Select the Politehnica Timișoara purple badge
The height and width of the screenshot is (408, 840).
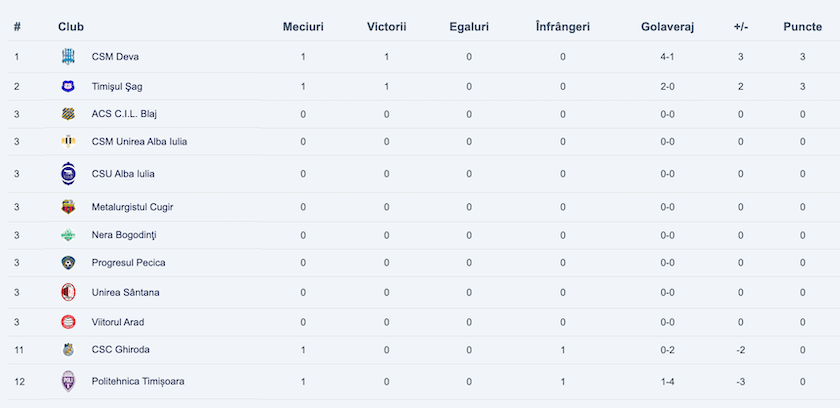pos(68,382)
